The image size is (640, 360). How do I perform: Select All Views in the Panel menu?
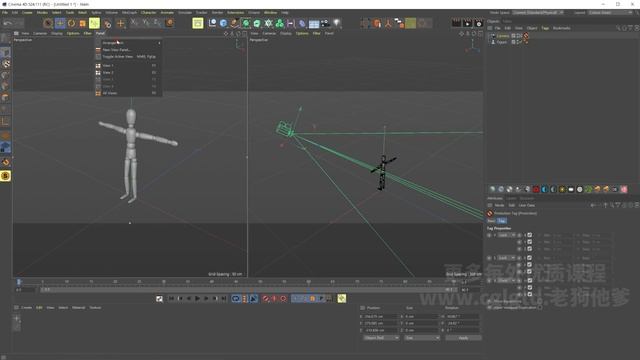[x=129, y=93]
